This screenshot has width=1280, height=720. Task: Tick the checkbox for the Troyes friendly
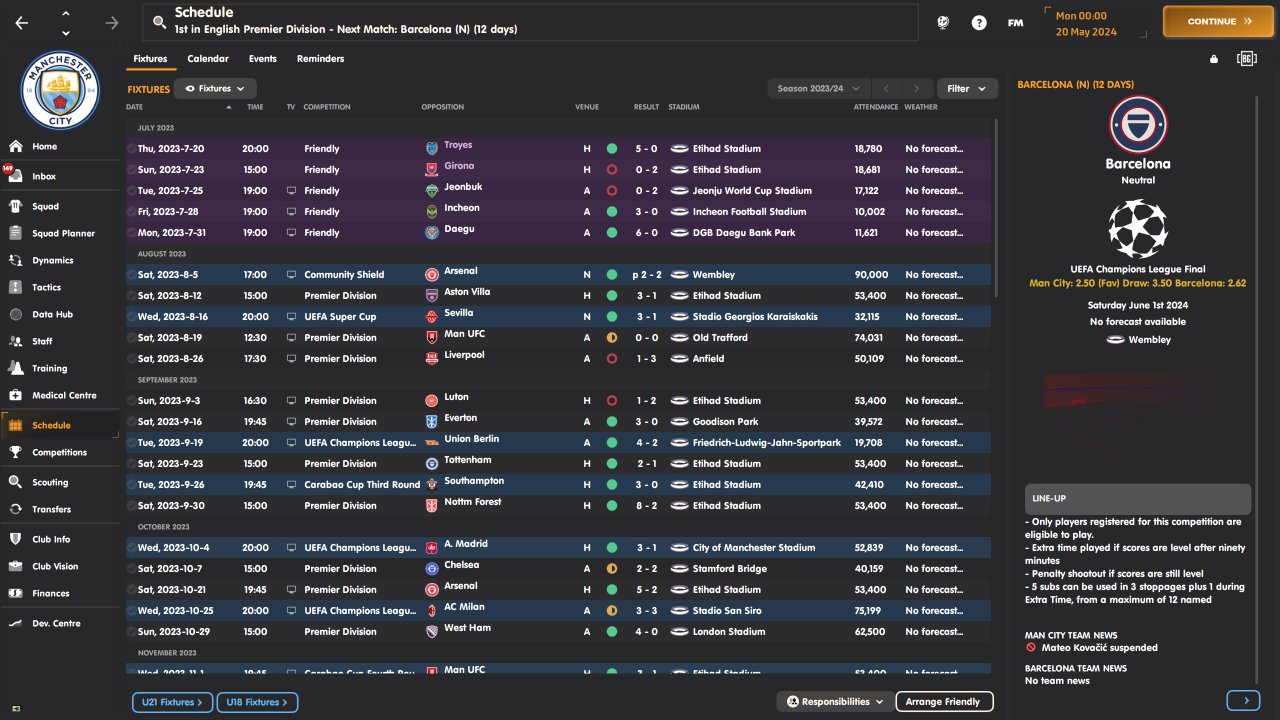pyautogui.click(x=131, y=148)
